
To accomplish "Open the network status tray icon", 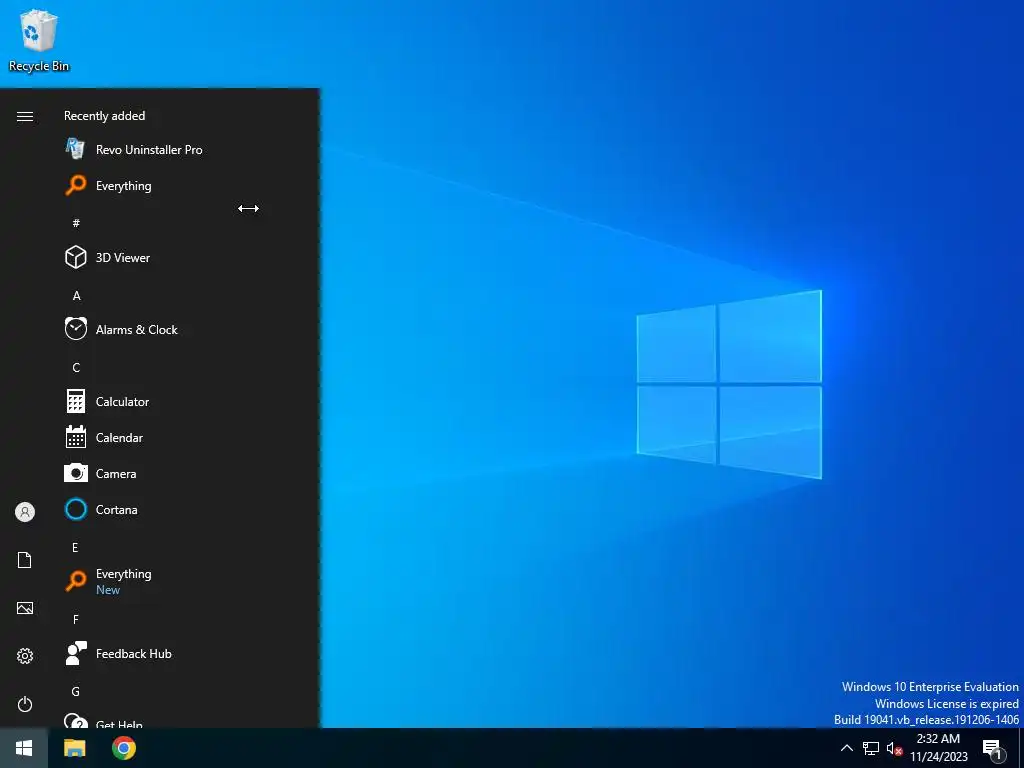I will 871,748.
